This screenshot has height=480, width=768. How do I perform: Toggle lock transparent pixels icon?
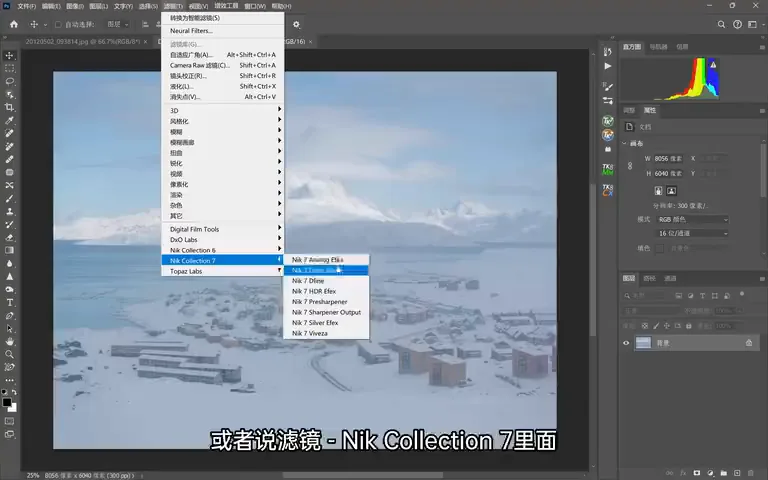tap(645, 326)
